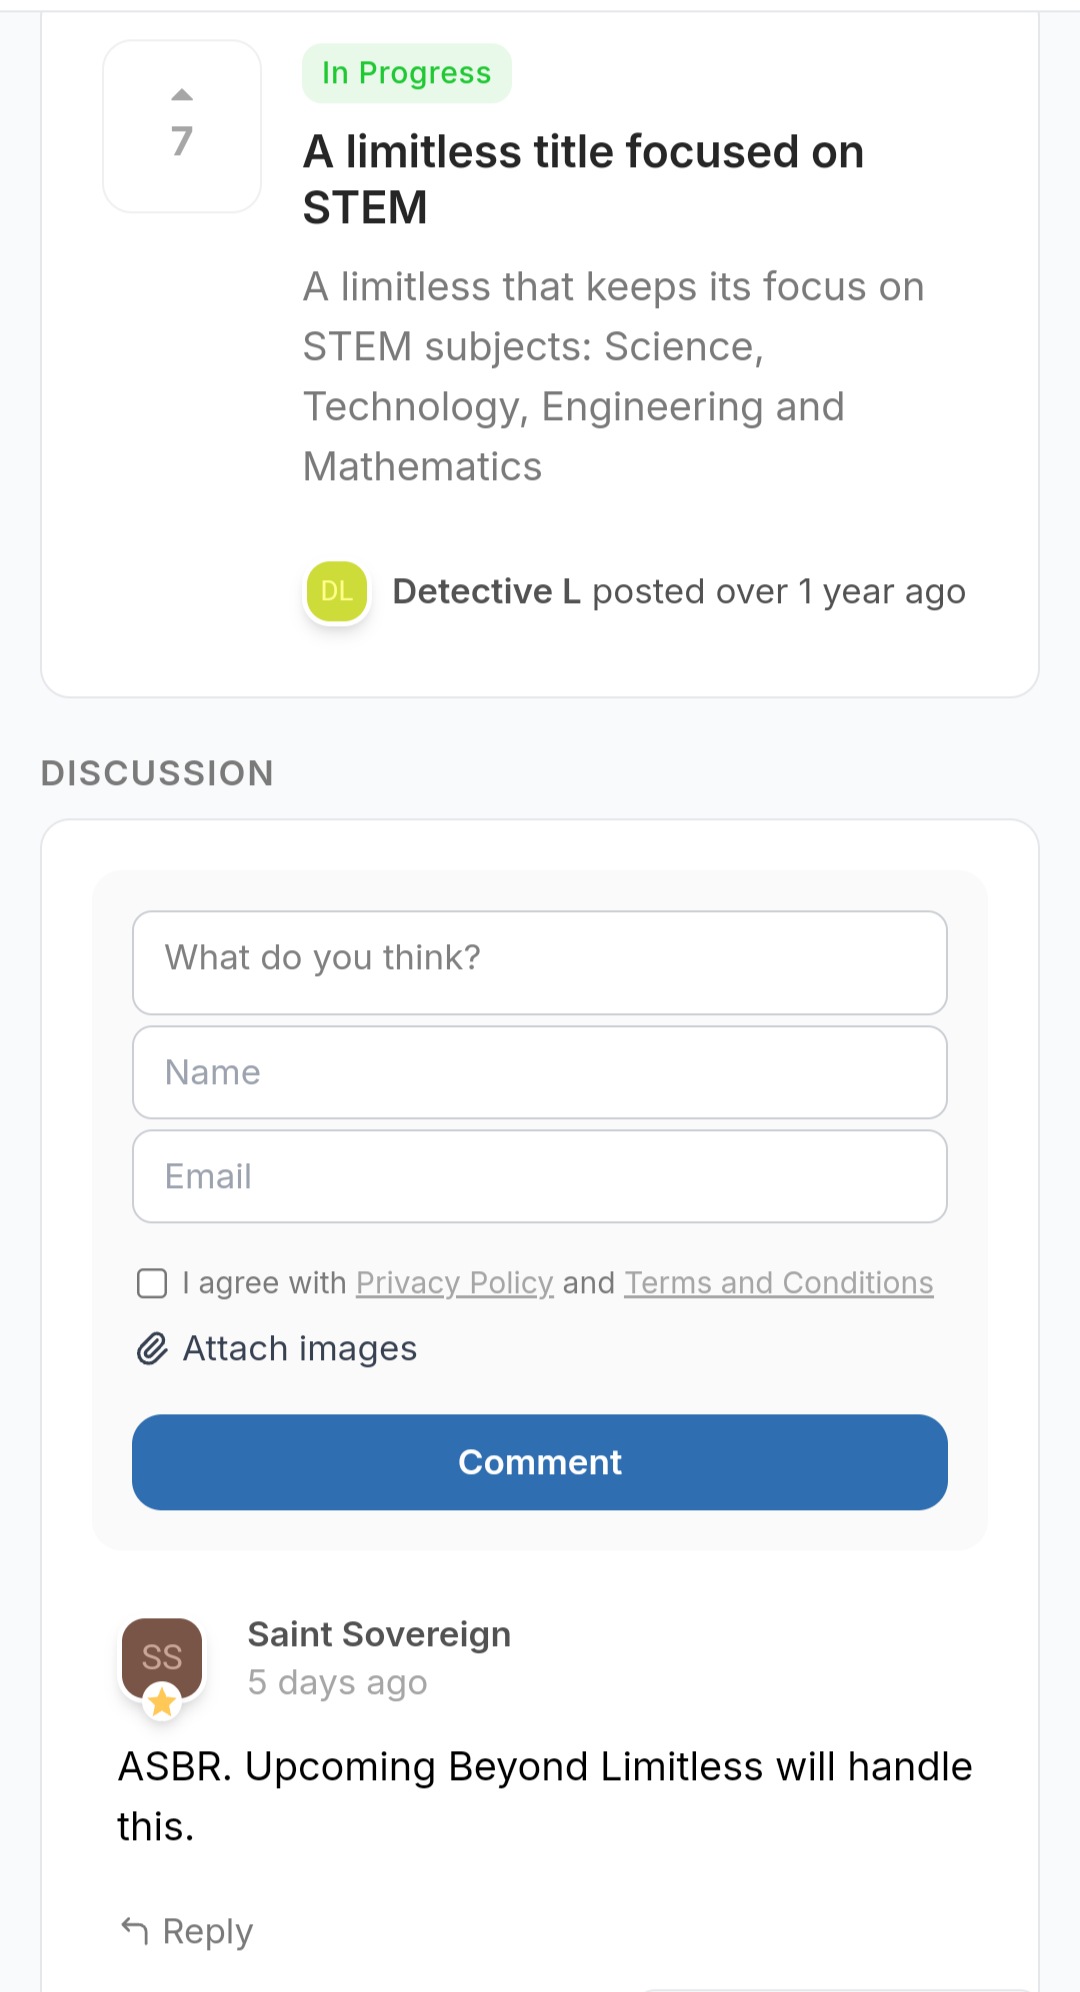
Task: Click the Detective L author name
Action: pos(487,591)
